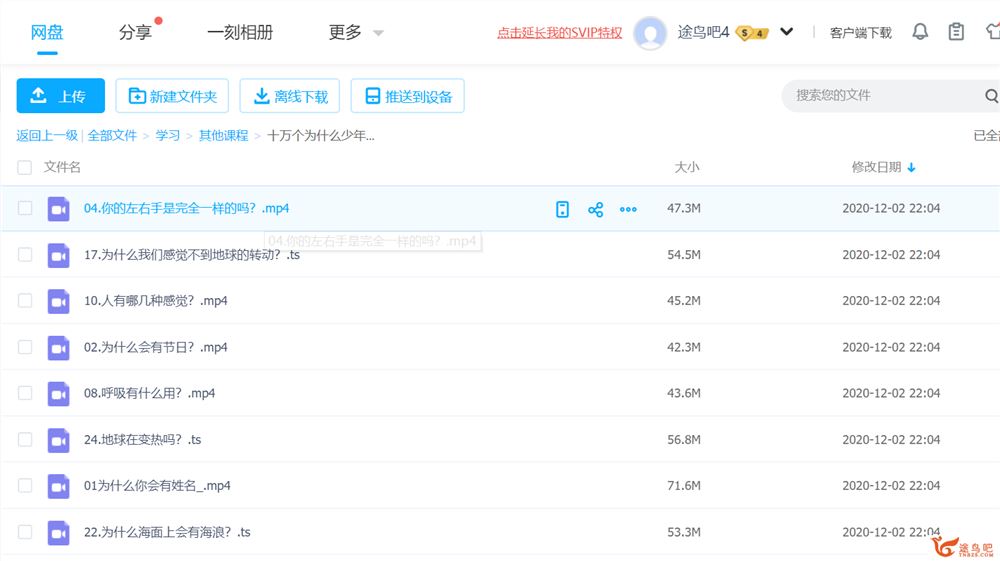Expand the account dropdown arrow next to 途鸟吧4
Viewport: 1000px width, 561px height.
pyautogui.click(x=786, y=32)
